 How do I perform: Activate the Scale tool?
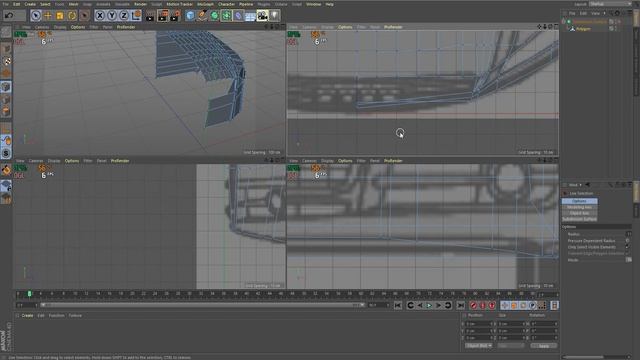(x=60, y=16)
